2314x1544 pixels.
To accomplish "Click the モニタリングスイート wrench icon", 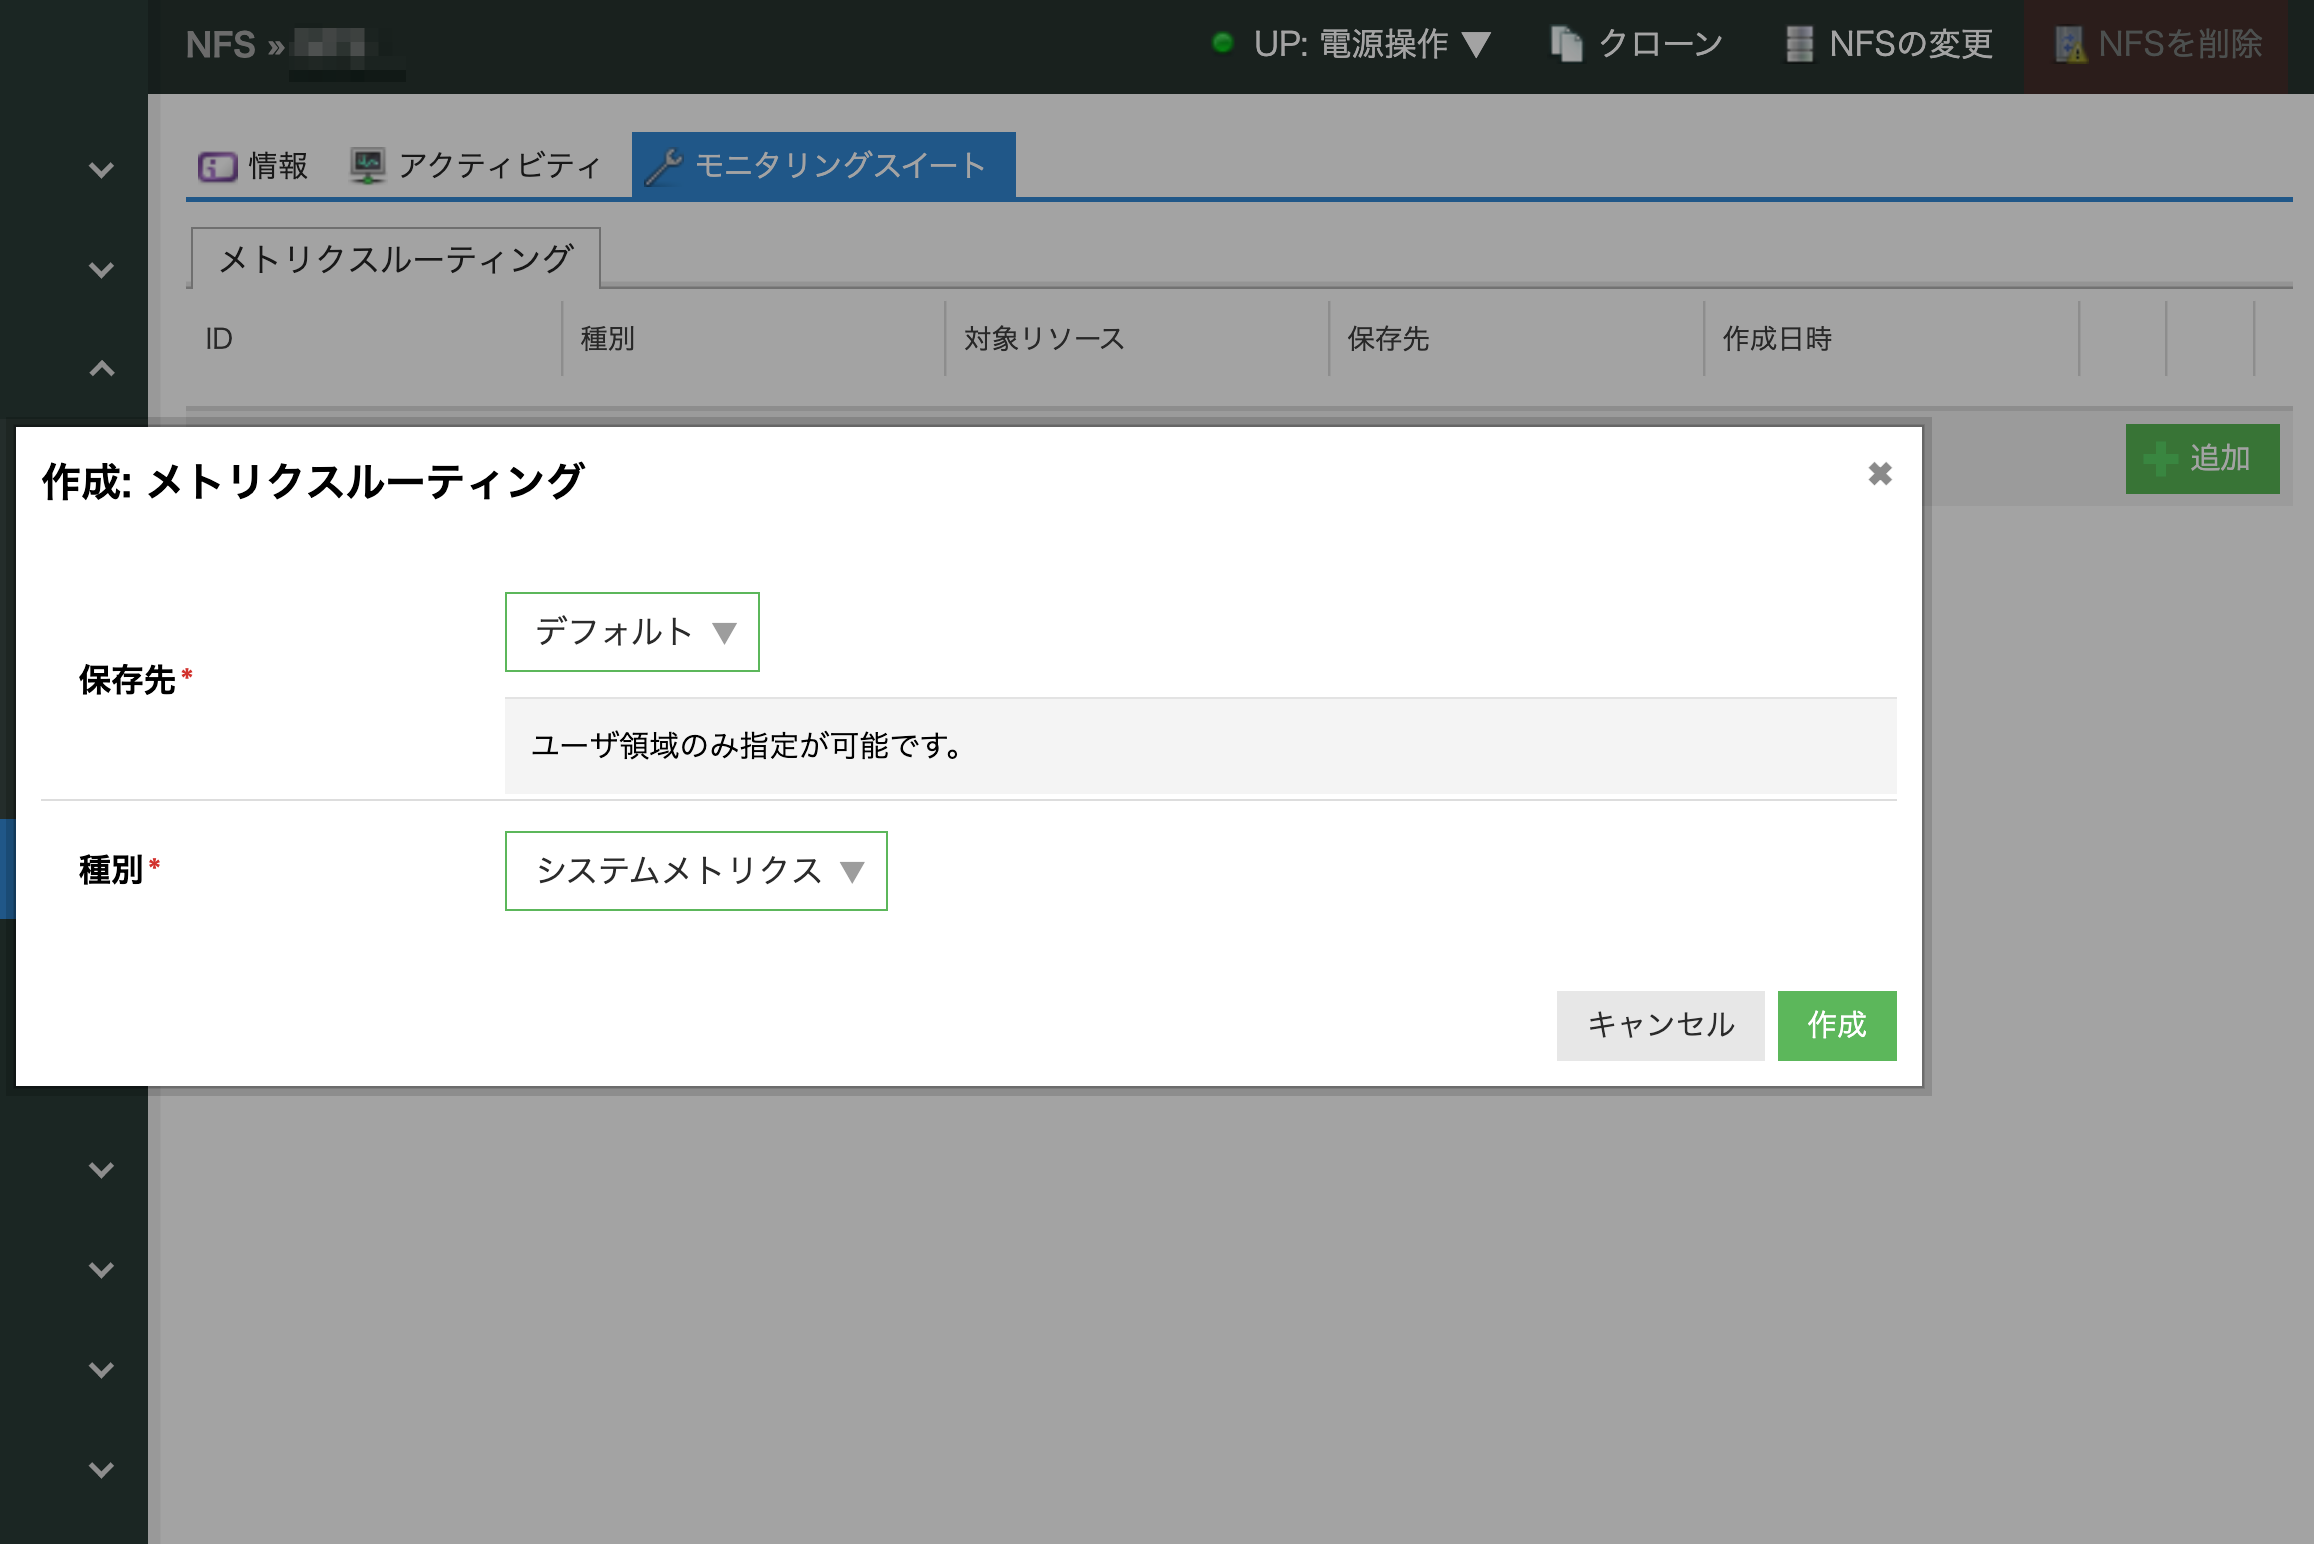I will click(x=663, y=166).
